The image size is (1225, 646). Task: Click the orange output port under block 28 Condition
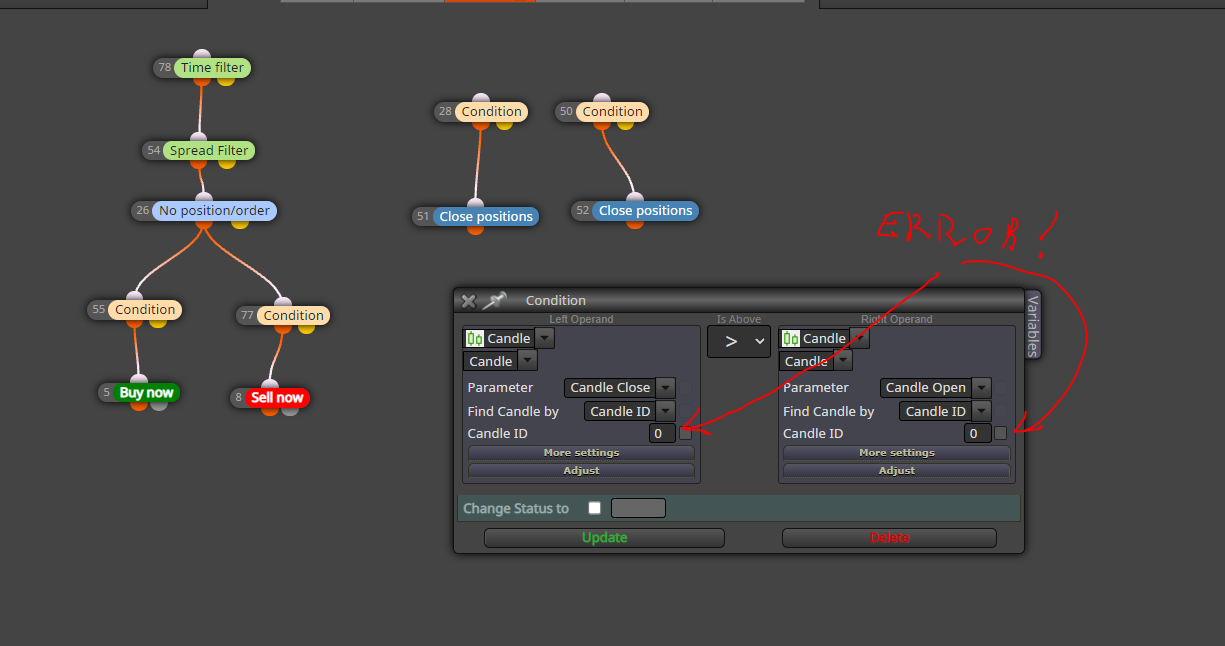(482, 124)
